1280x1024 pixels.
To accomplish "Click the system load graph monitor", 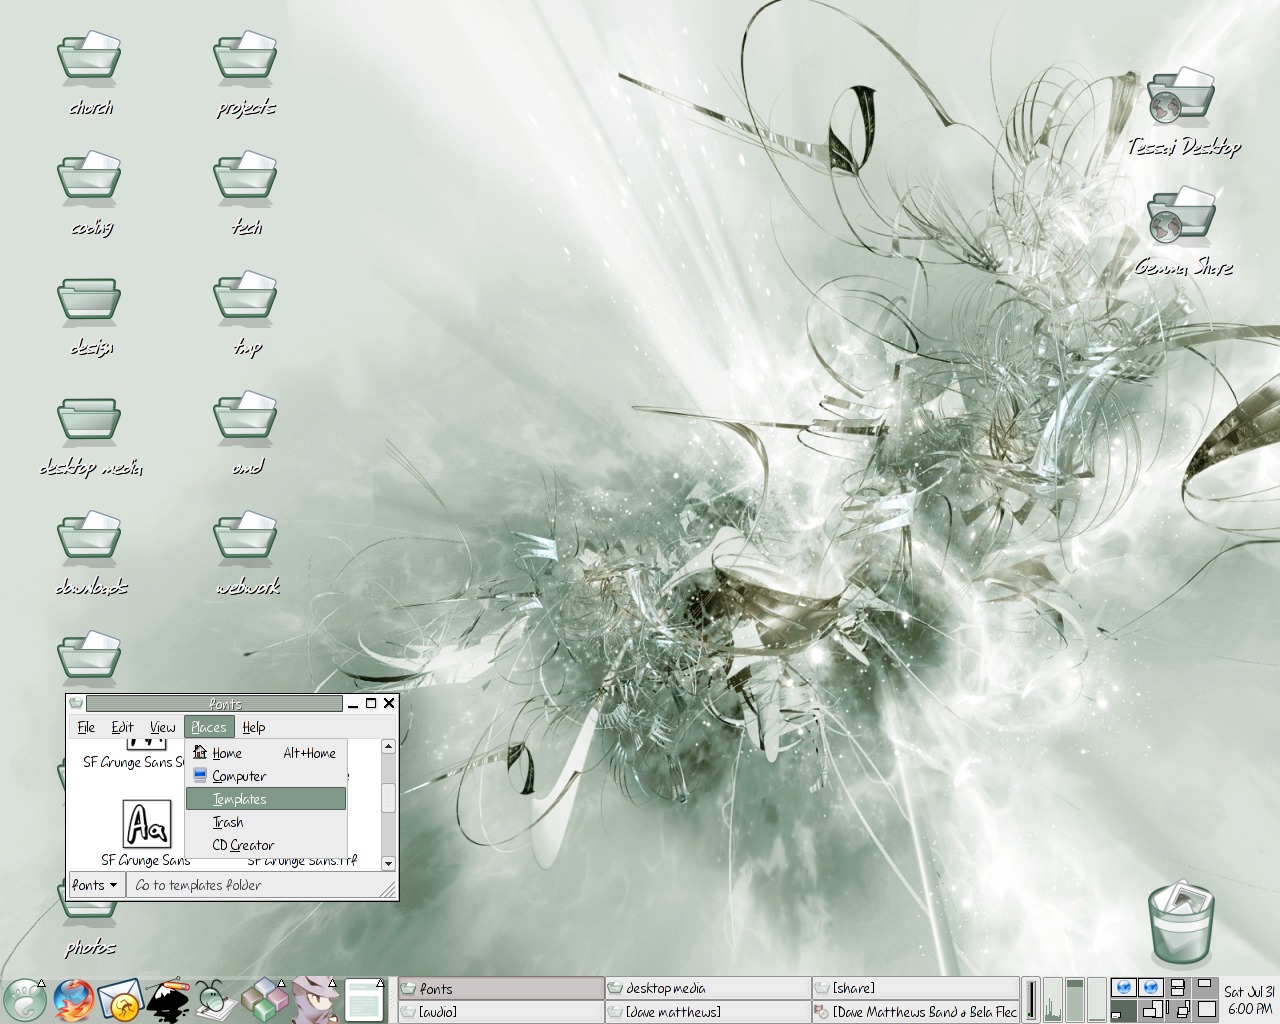I will [x=1054, y=1000].
